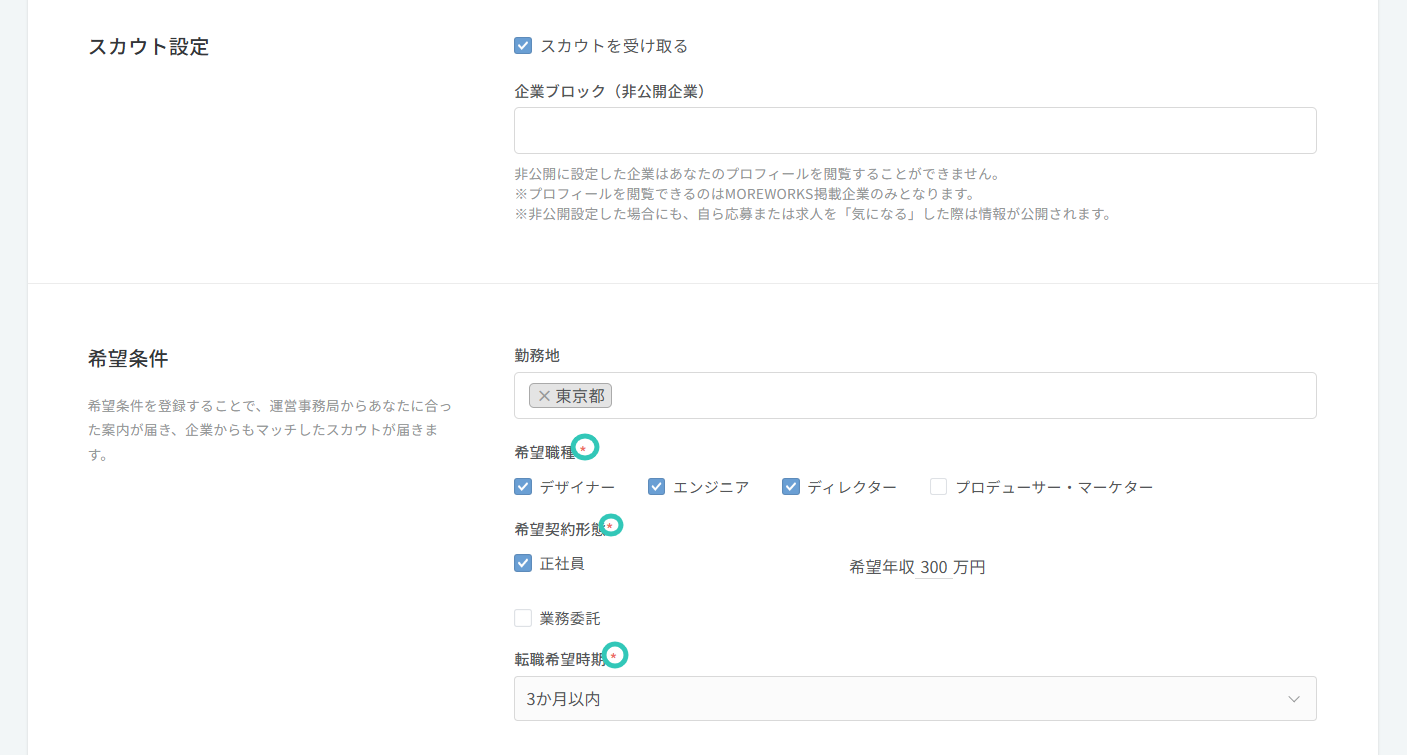
Task: Uncheck the スカウトを受け取る checkbox
Action: pyautogui.click(x=523, y=46)
